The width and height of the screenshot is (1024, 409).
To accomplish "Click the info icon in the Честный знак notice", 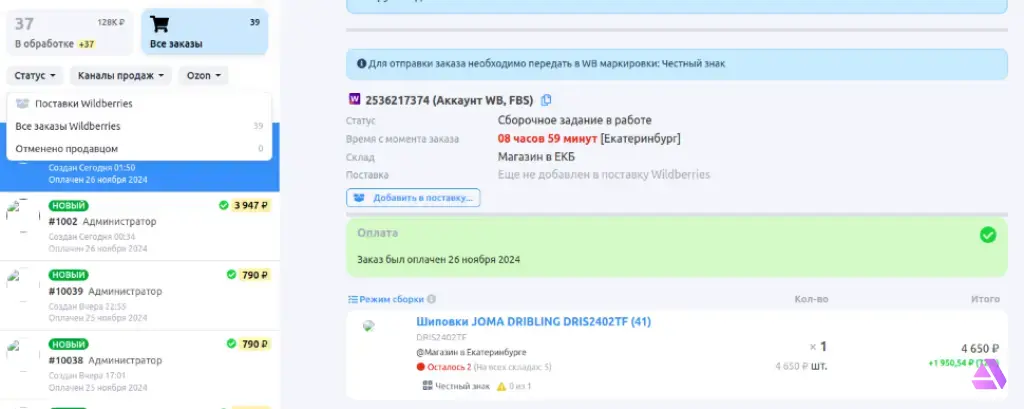I will click(x=361, y=64).
